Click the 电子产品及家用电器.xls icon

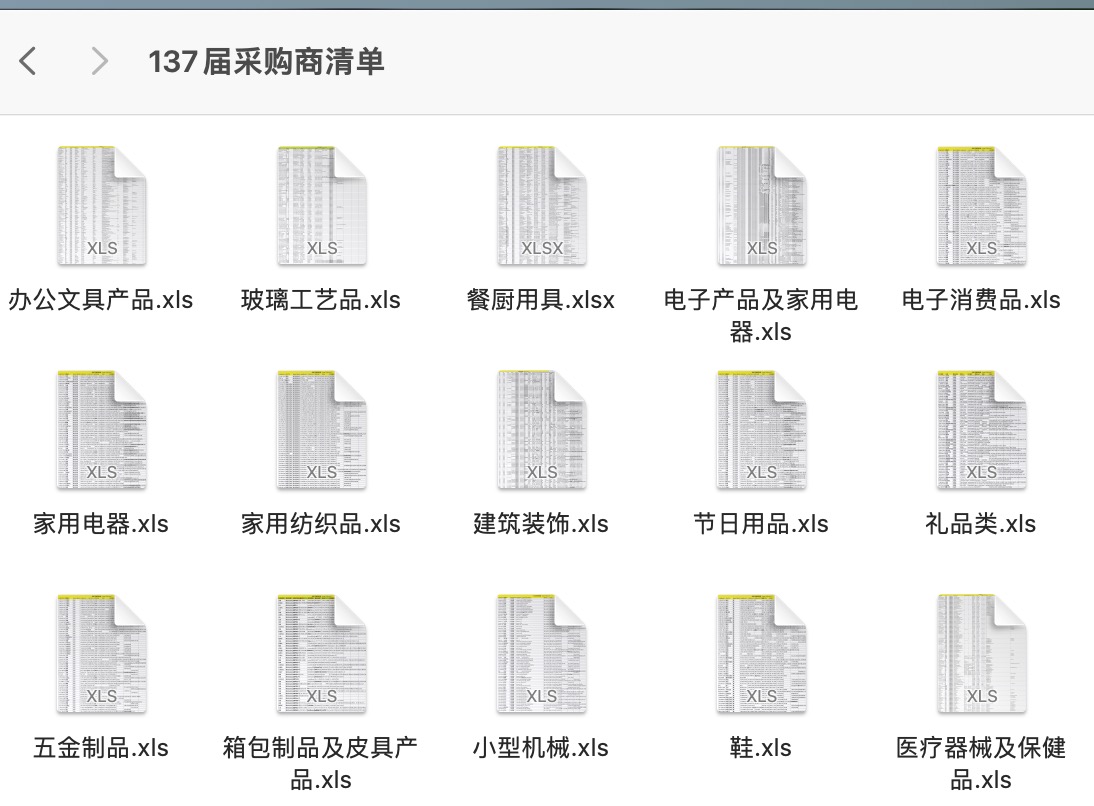(760, 205)
